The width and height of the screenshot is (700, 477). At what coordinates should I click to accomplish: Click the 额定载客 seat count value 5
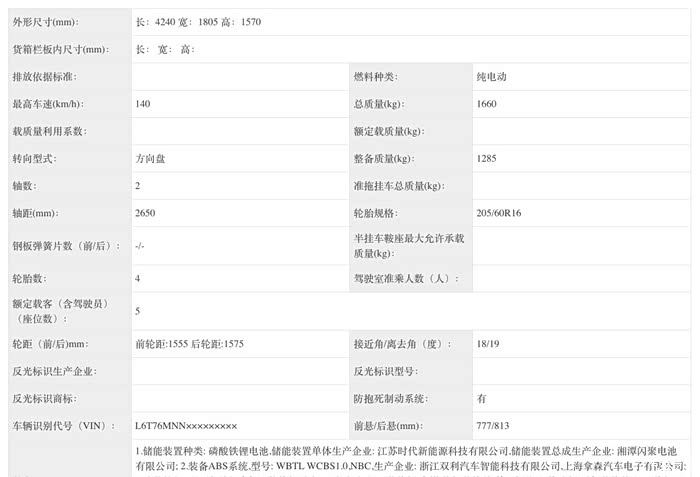[x=138, y=311]
